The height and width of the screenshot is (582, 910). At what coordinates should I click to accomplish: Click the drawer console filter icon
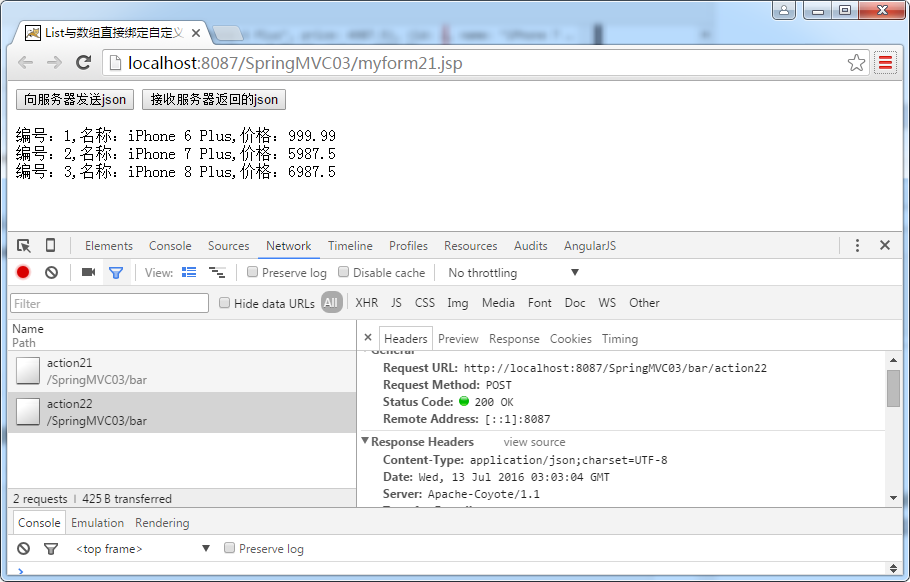pos(51,548)
